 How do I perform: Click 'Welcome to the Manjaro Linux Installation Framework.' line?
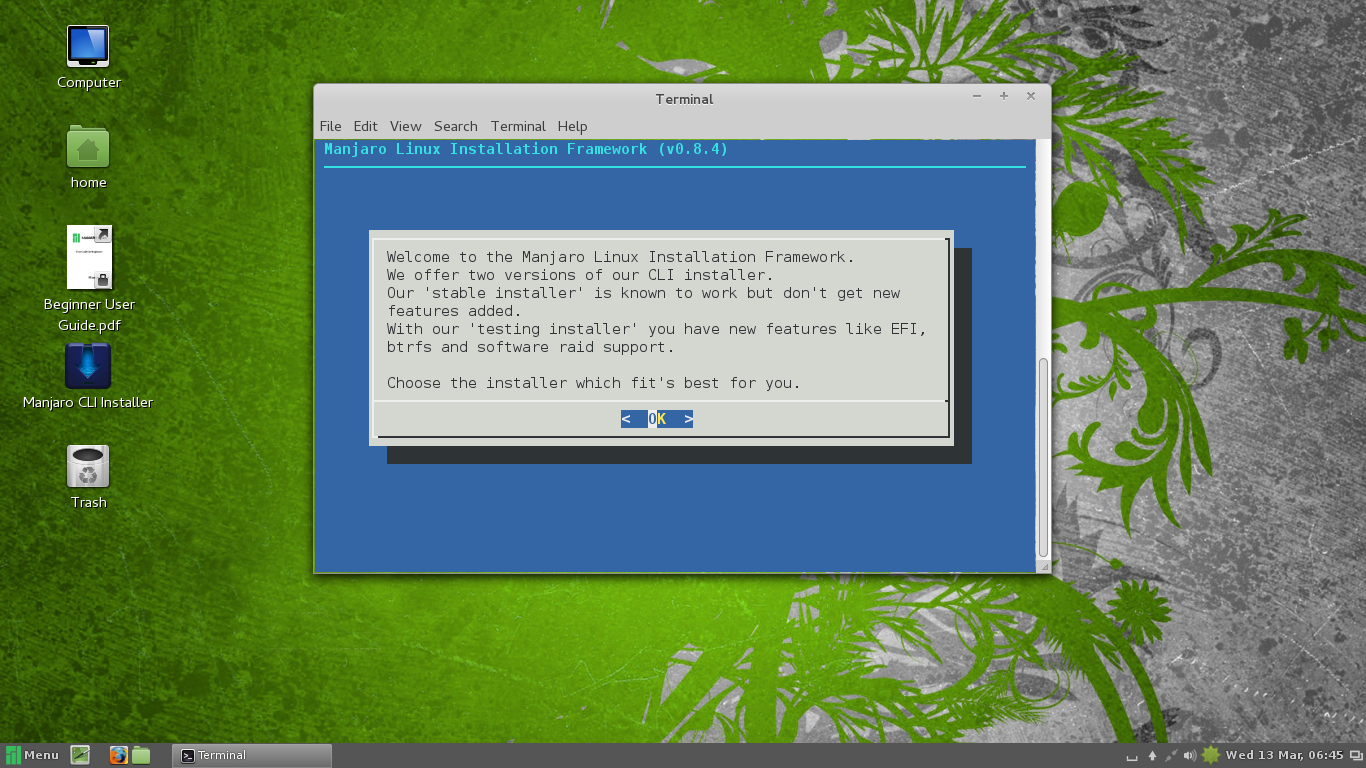(x=621, y=257)
